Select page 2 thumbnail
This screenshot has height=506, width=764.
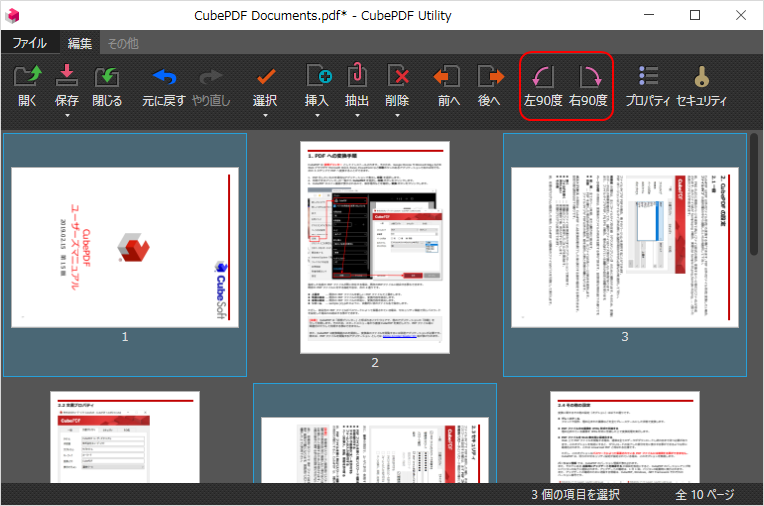pos(375,248)
